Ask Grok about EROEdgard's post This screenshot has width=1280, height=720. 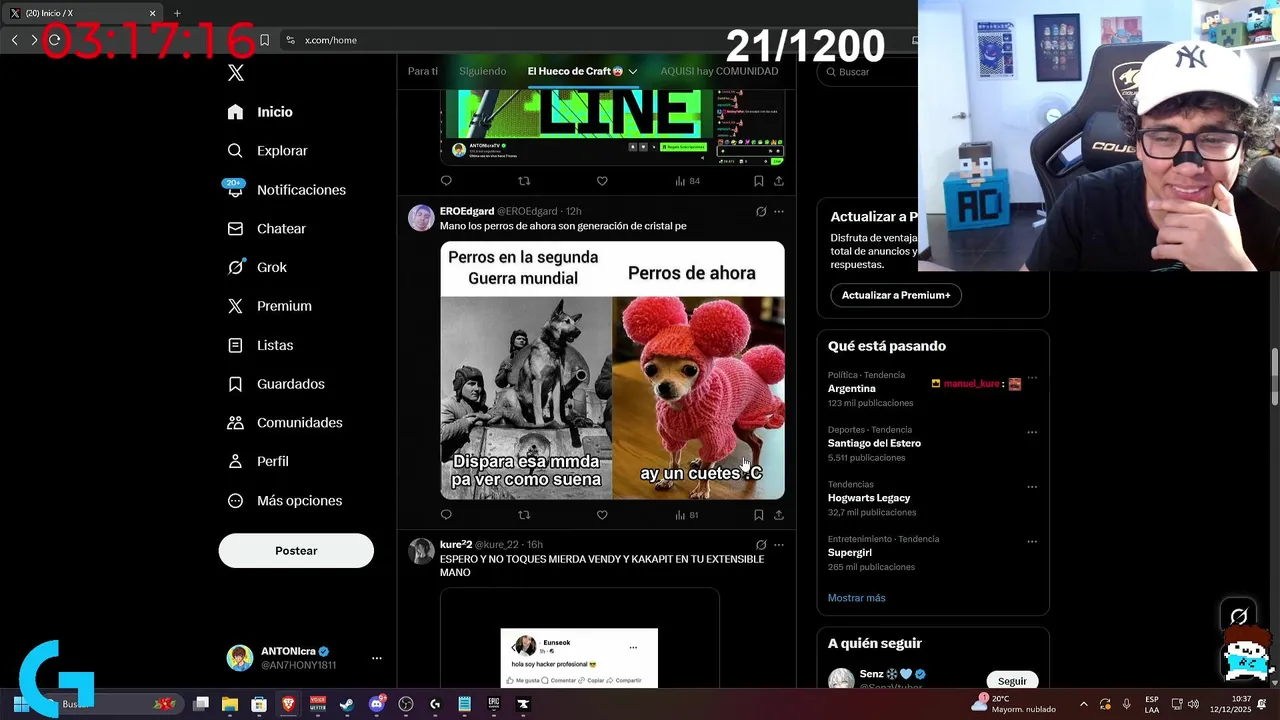coord(761,211)
